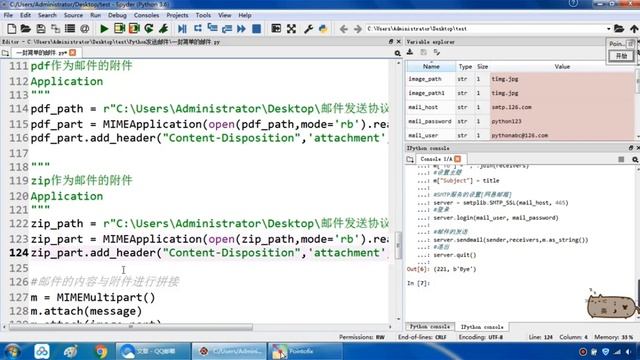Select the mail_host variable row
Screen dimensions: 640x360
520,107
